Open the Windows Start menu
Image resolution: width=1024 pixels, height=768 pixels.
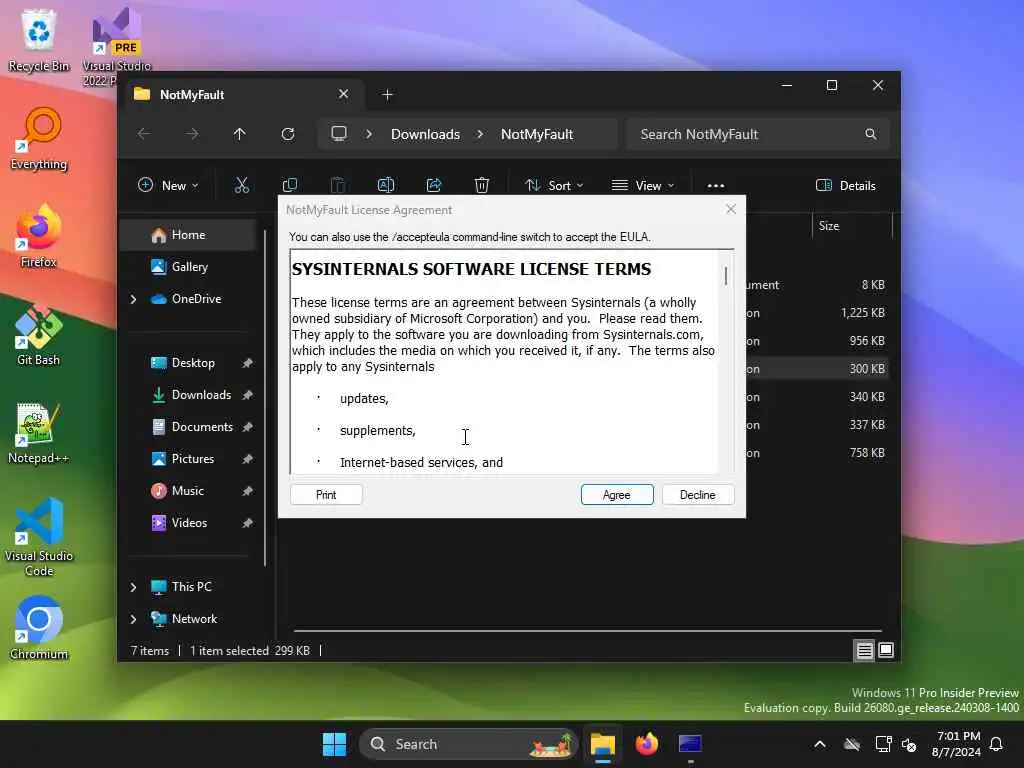(334, 744)
